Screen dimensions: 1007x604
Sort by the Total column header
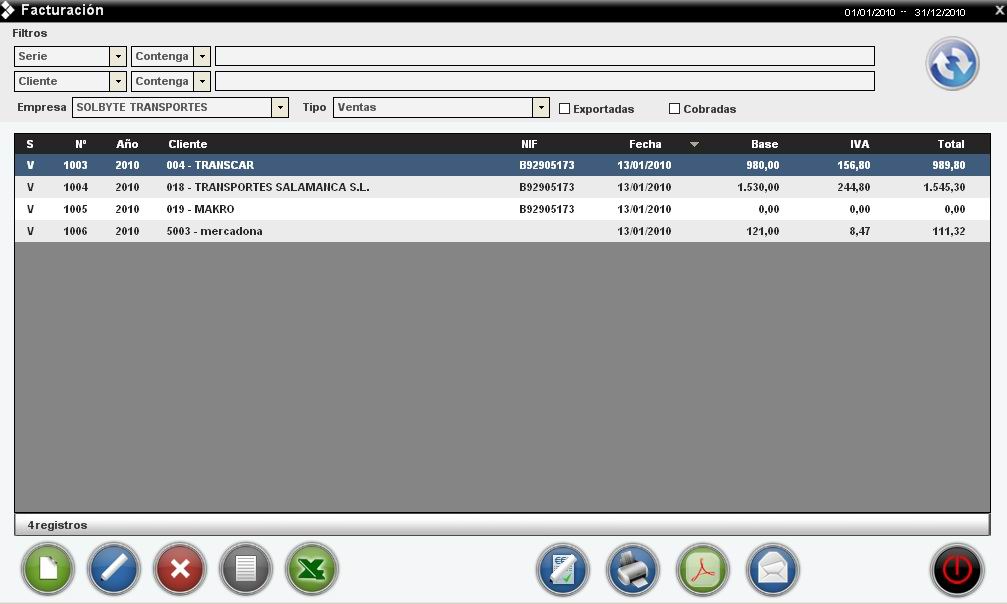pos(950,144)
